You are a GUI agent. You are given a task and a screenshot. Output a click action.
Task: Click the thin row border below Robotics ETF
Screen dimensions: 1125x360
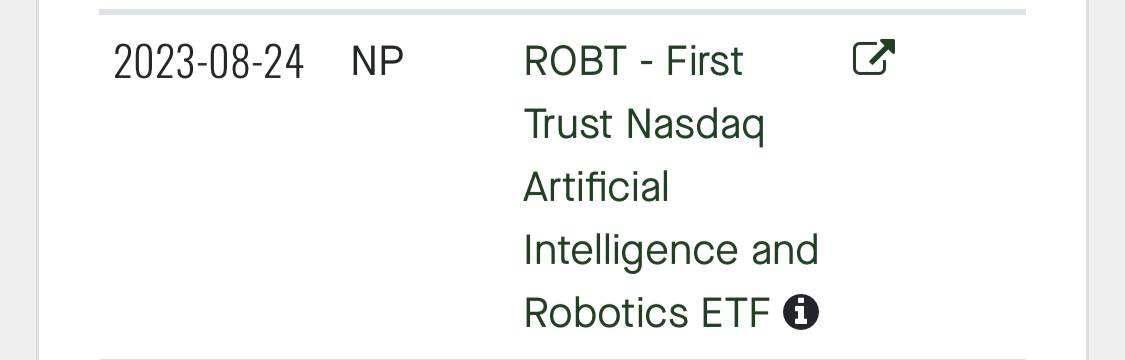coord(562,358)
